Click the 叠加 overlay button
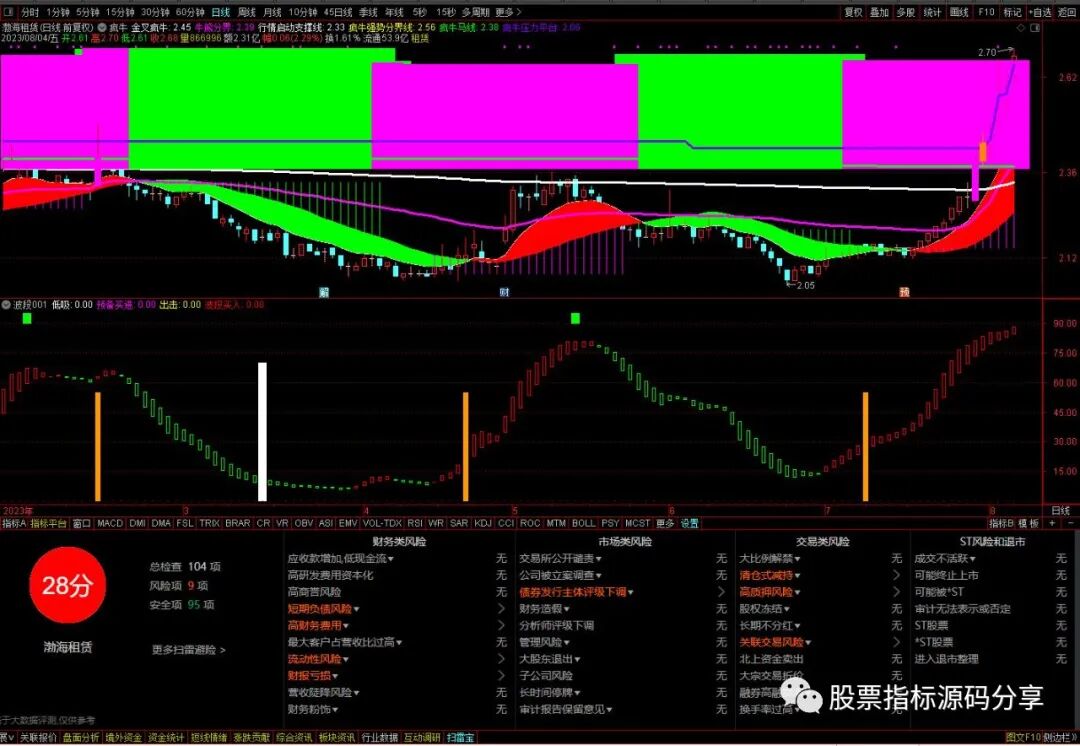 [x=880, y=12]
